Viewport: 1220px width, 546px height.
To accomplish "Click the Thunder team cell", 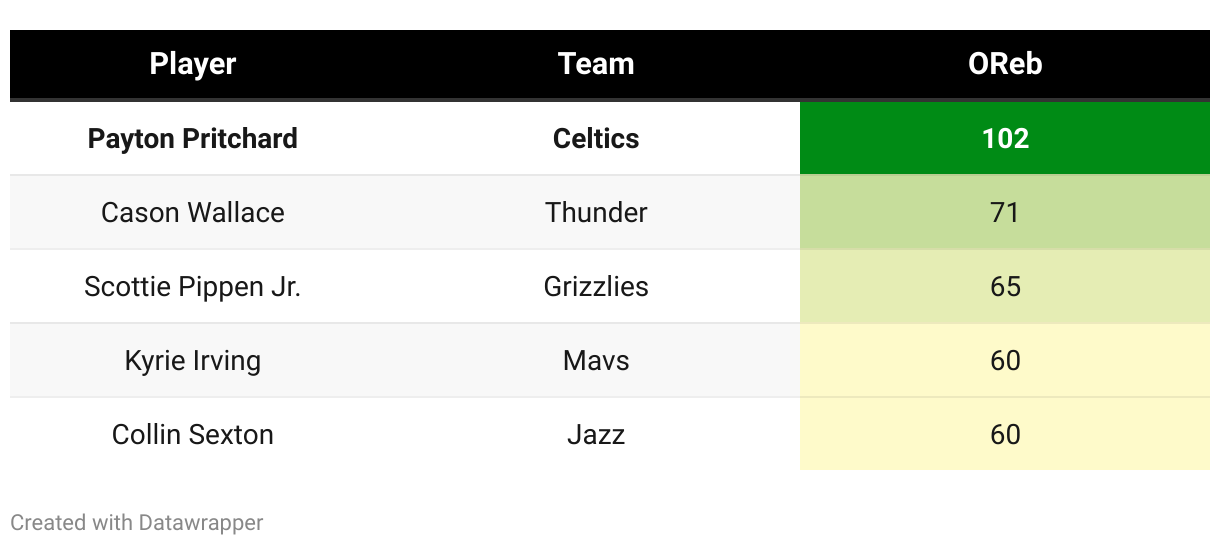I will (596, 212).
